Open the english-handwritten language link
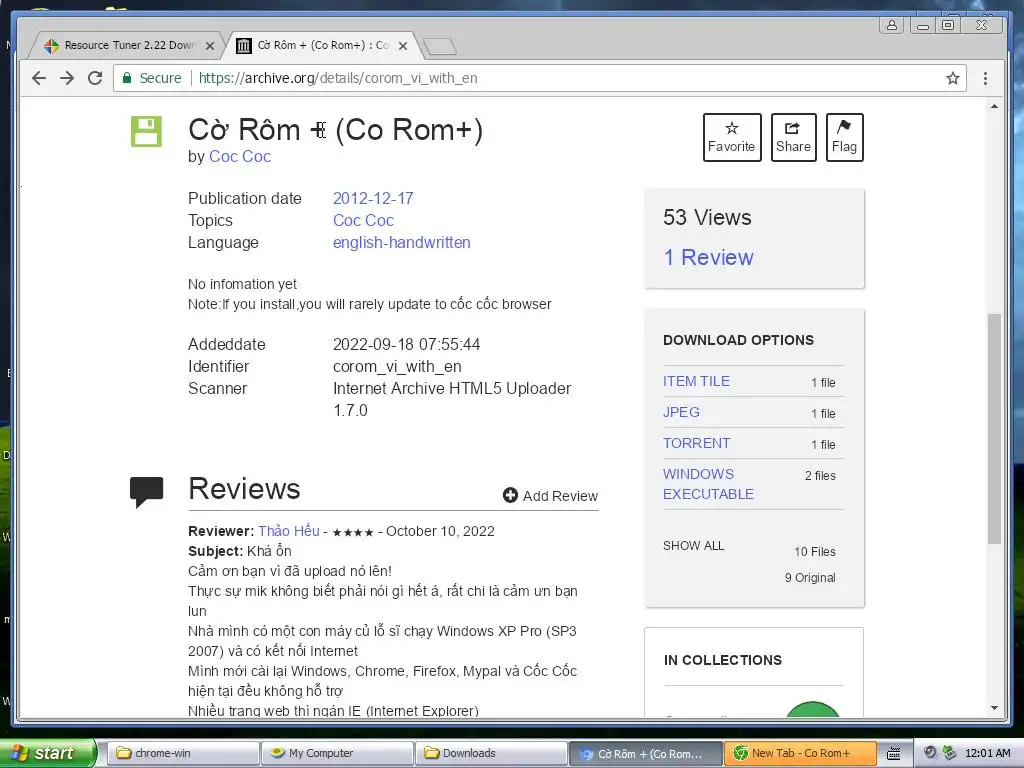The image size is (1024, 768). (x=402, y=242)
